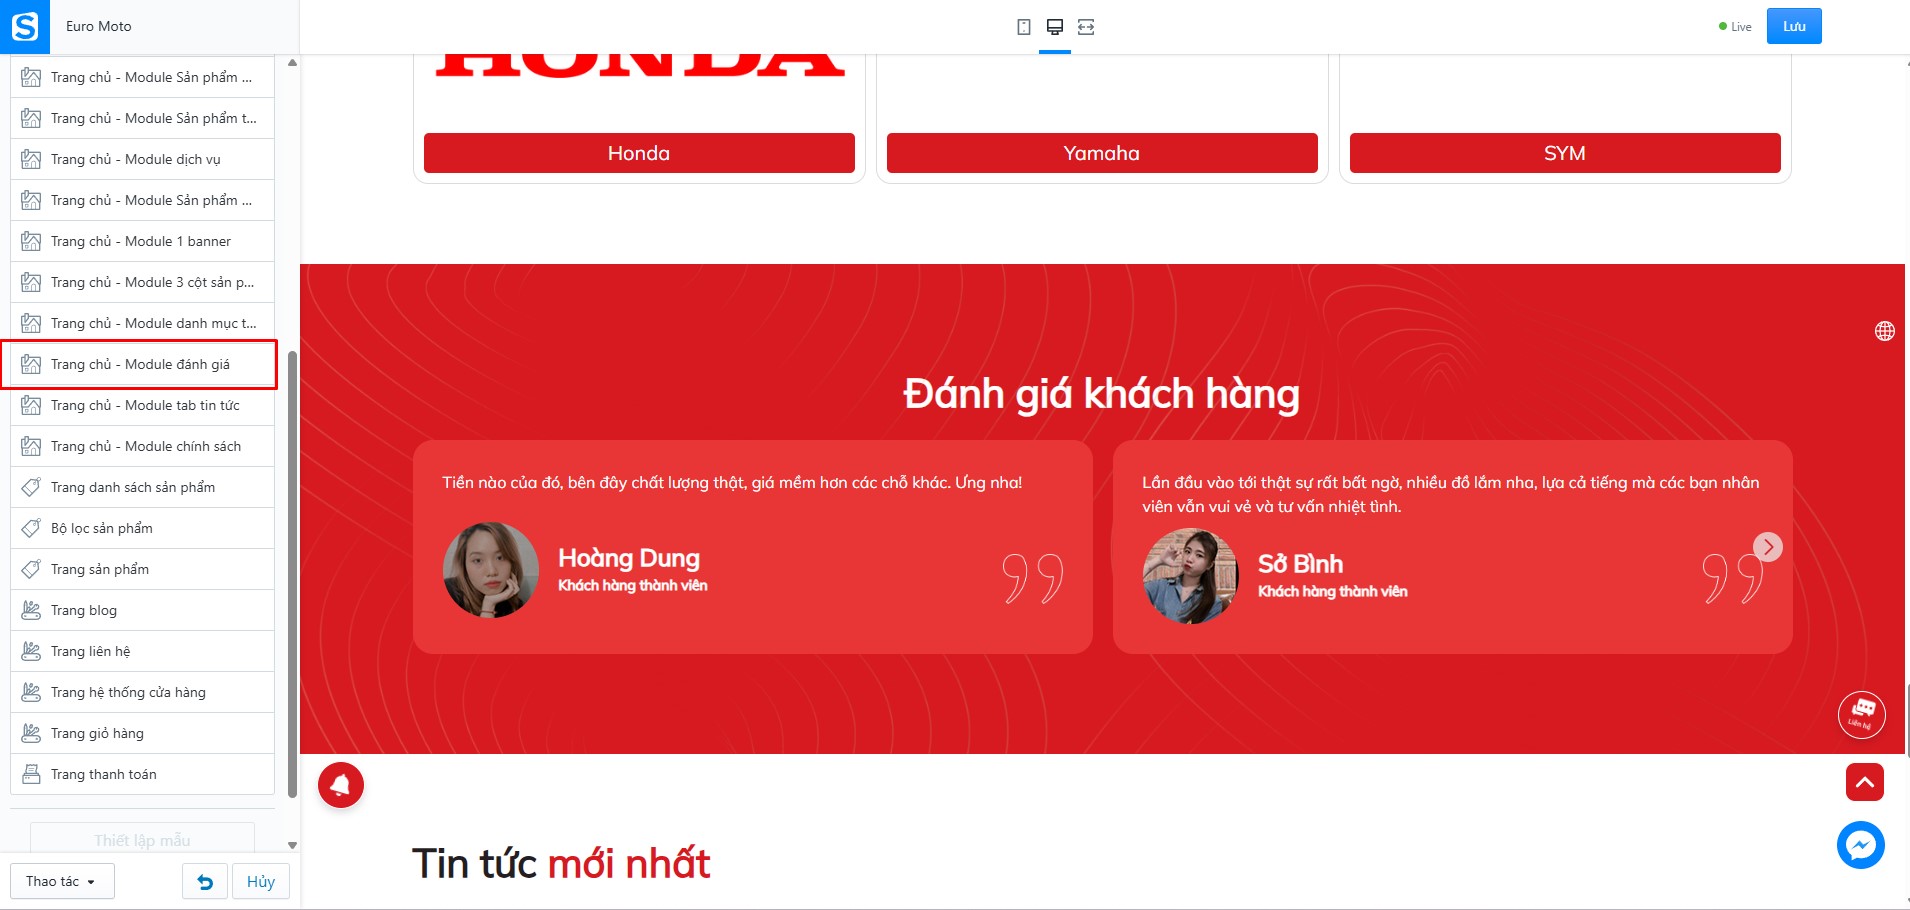Open the Messenger chat icon
This screenshot has width=1910, height=910.
pyautogui.click(x=1861, y=846)
